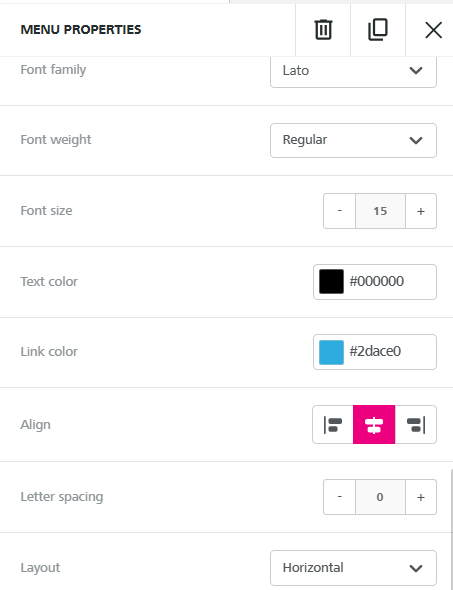Decrease font size with minus button
Viewport: 453px width, 590px height.
(339, 211)
